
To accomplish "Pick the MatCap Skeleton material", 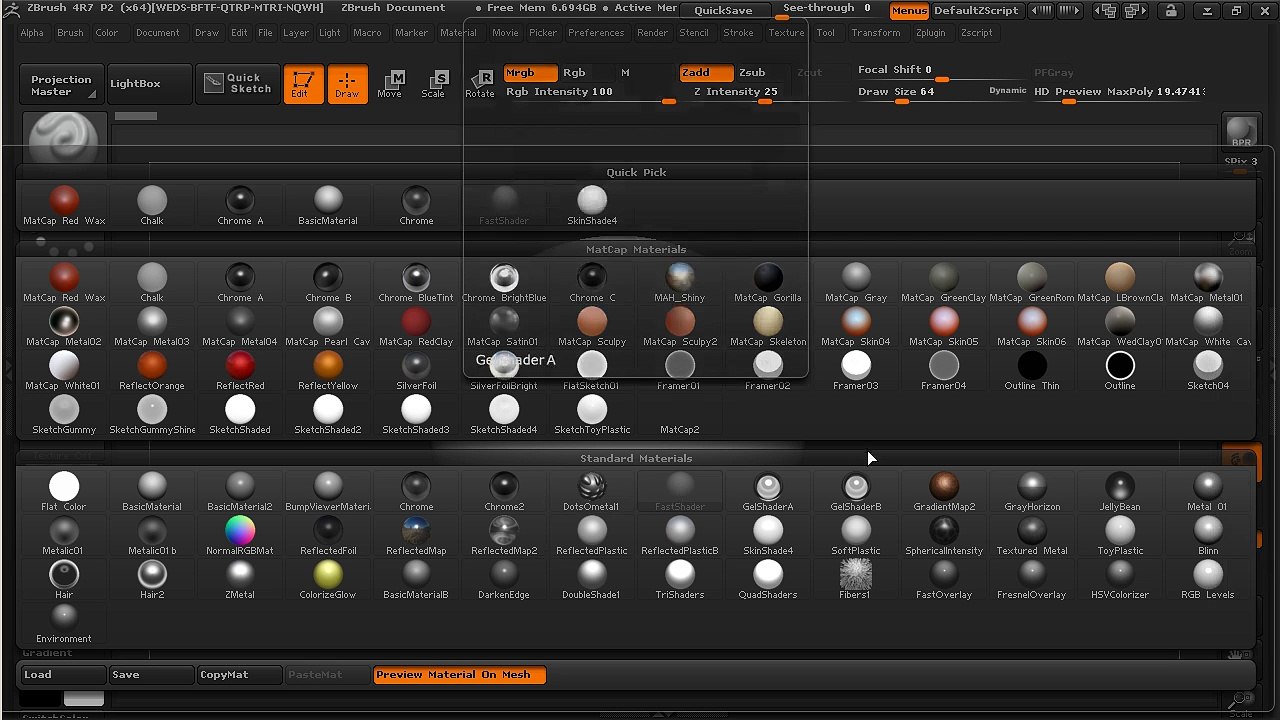I will (x=768, y=327).
